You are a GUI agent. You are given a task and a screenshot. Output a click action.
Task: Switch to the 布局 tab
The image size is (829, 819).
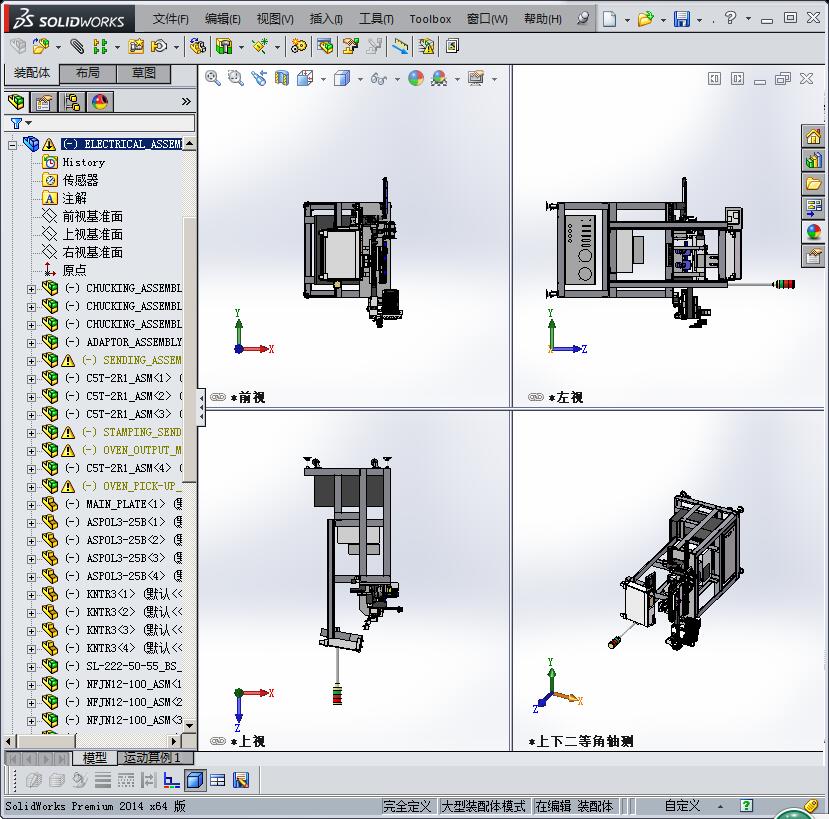click(x=88, y=73)
